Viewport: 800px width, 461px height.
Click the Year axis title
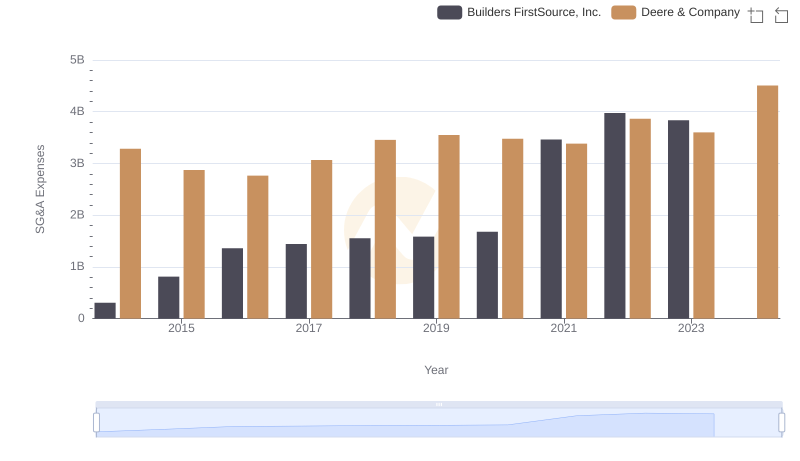coord(436,370)
